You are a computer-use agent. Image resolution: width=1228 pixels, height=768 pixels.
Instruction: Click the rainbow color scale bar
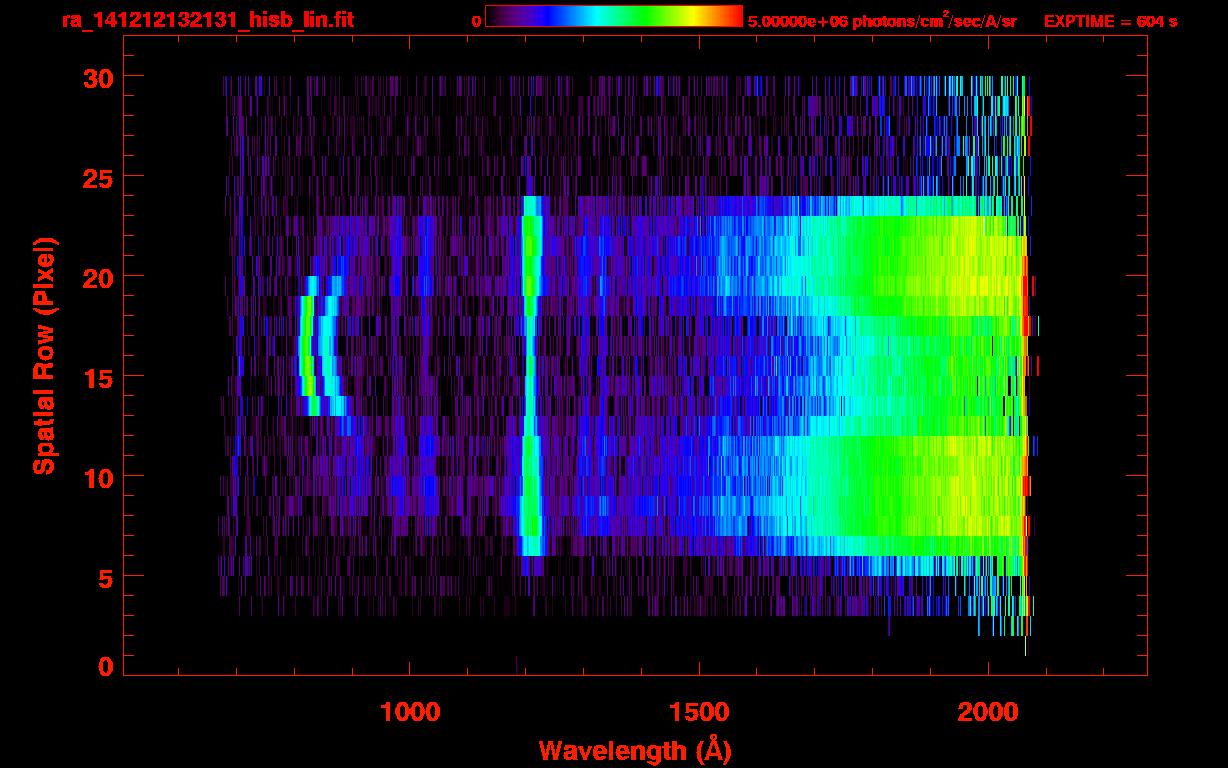[x=614, y=16]
